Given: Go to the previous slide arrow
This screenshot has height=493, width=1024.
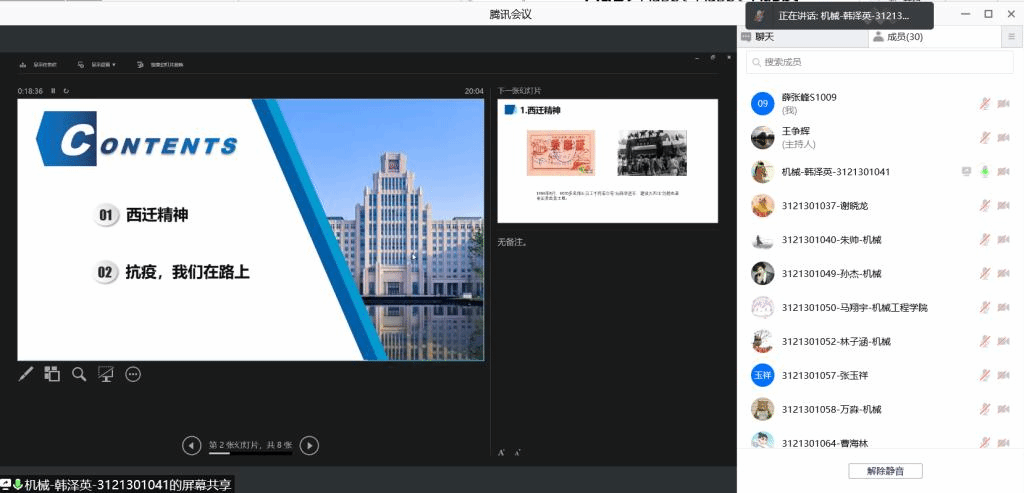Looking at the screenshot, I should pyautogui.click(x=191, y=445).
